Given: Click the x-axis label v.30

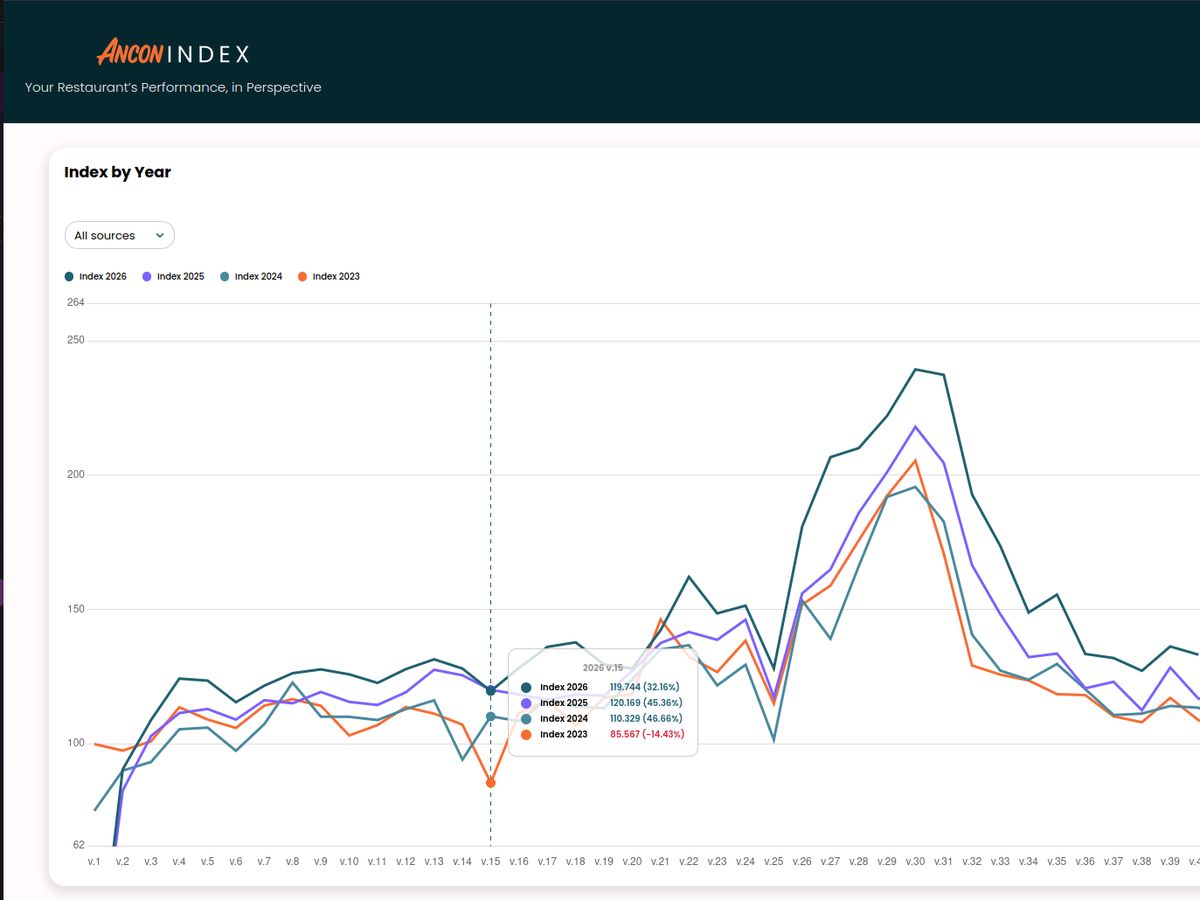Looking at the screenshot, I should [915, 861].
